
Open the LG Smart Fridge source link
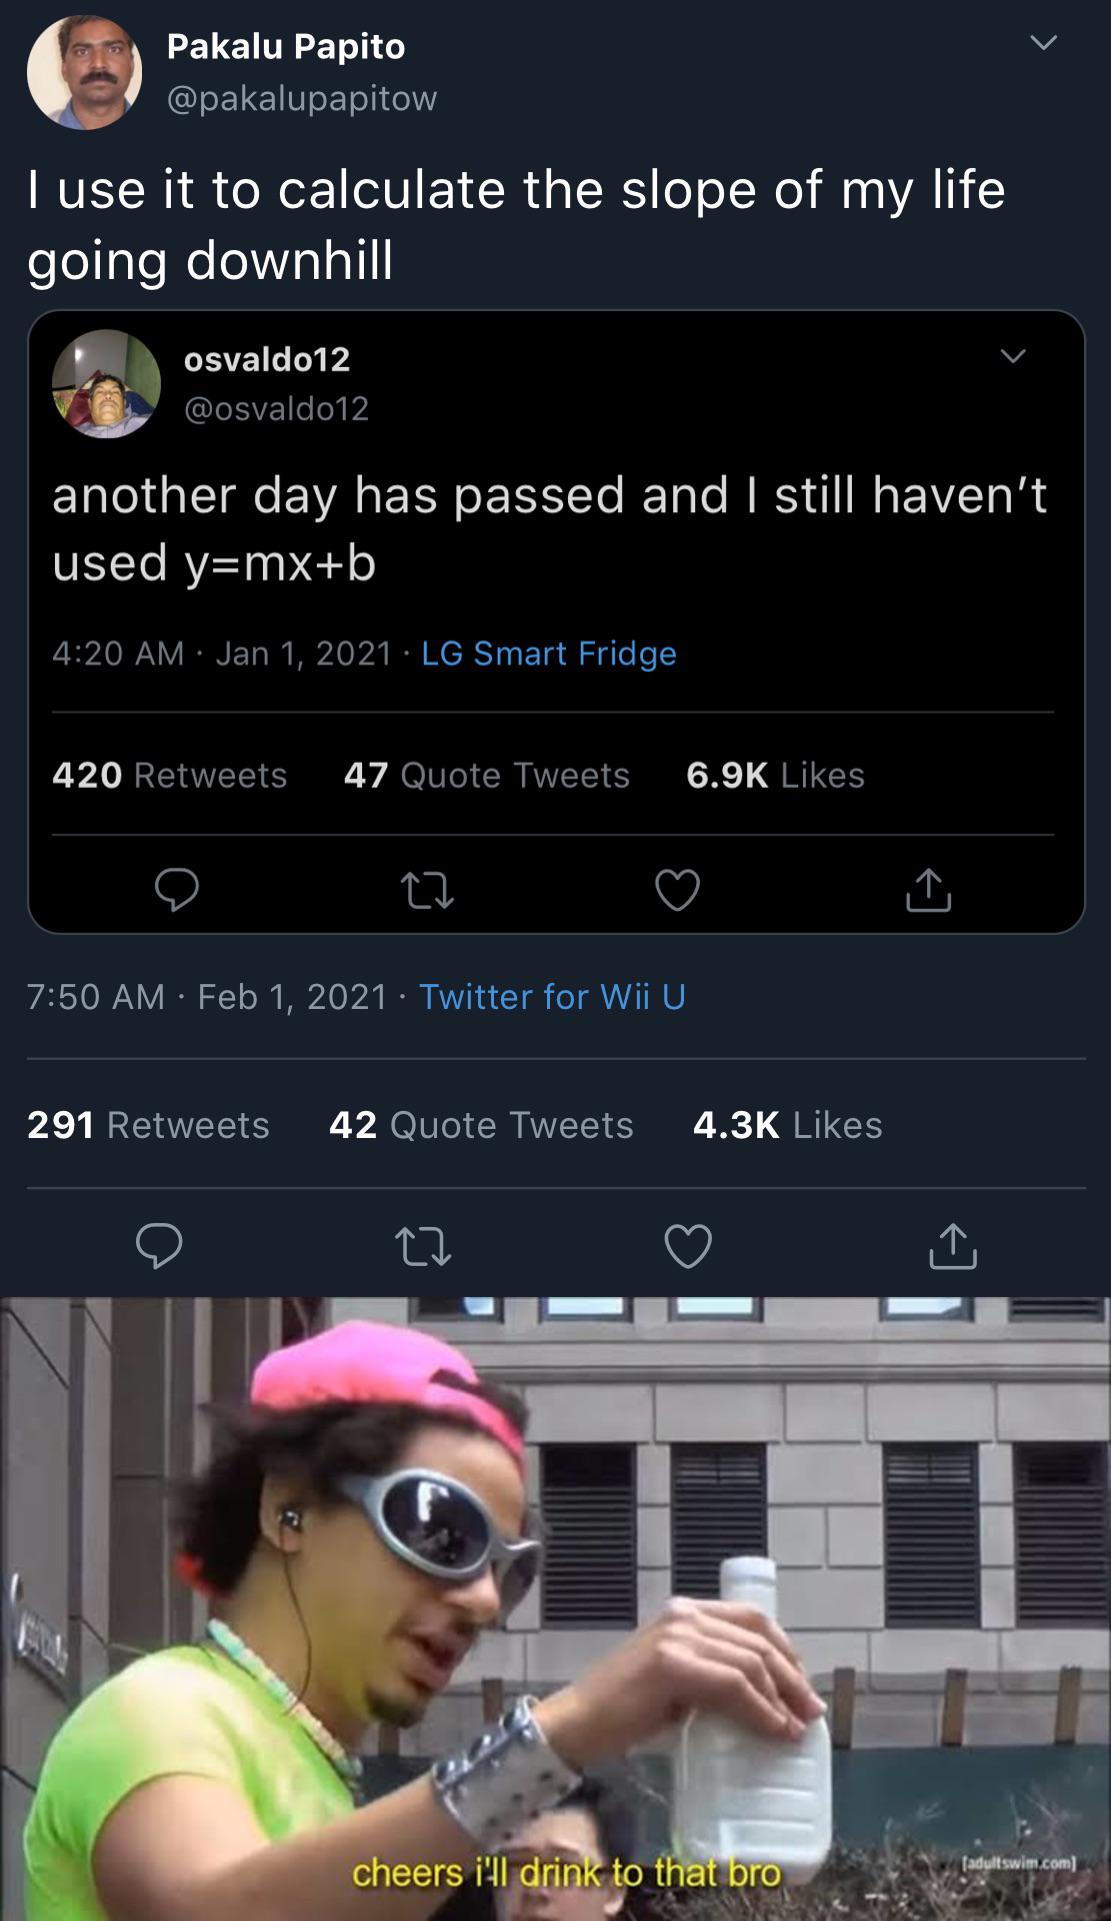[549, 653]
